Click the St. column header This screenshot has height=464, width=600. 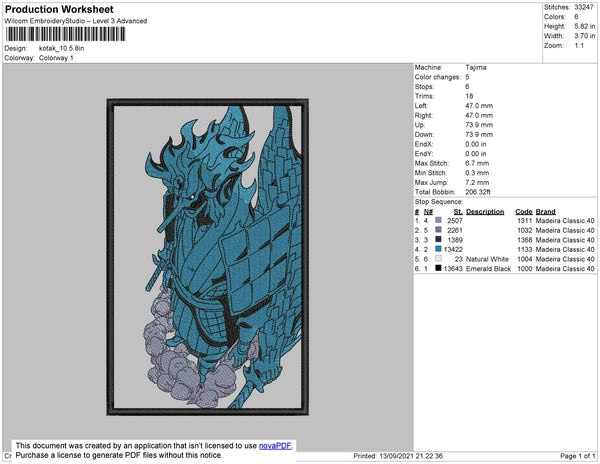pyautogui.click(x=458, y=212)
